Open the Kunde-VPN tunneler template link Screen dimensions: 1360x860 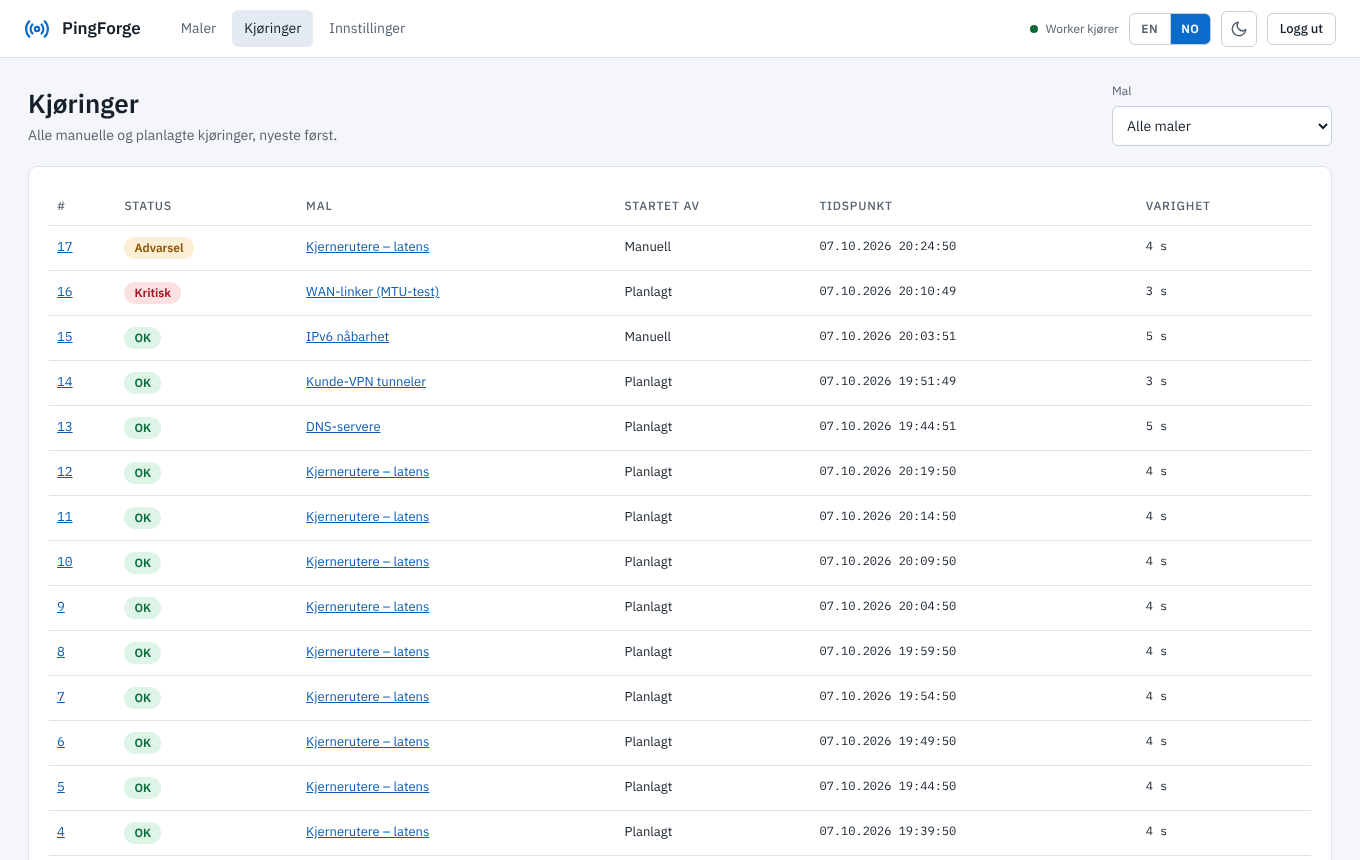(366, 382)
